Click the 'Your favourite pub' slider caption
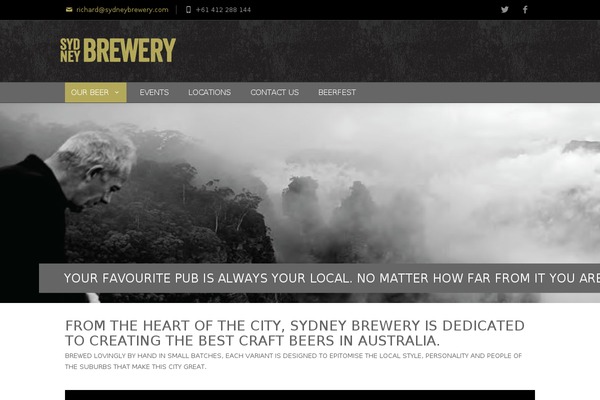The height and width of the screenshot is (400, 600). 320,278
